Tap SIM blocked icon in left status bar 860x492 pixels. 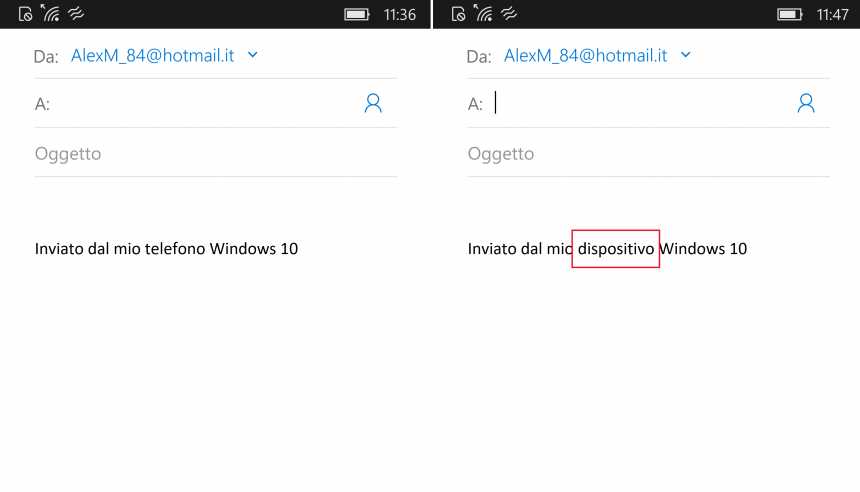pyautogui.click(x=25, y=14)
